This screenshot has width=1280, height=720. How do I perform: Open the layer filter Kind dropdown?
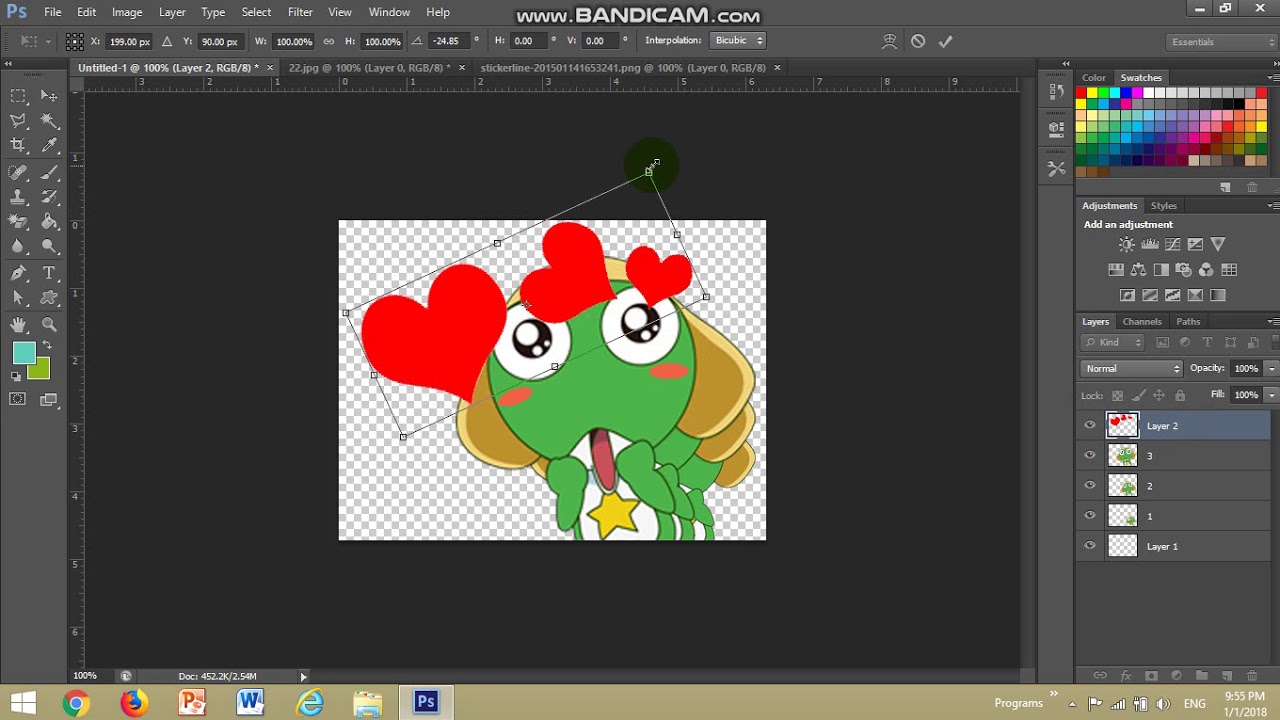[x=1113, y=342]
